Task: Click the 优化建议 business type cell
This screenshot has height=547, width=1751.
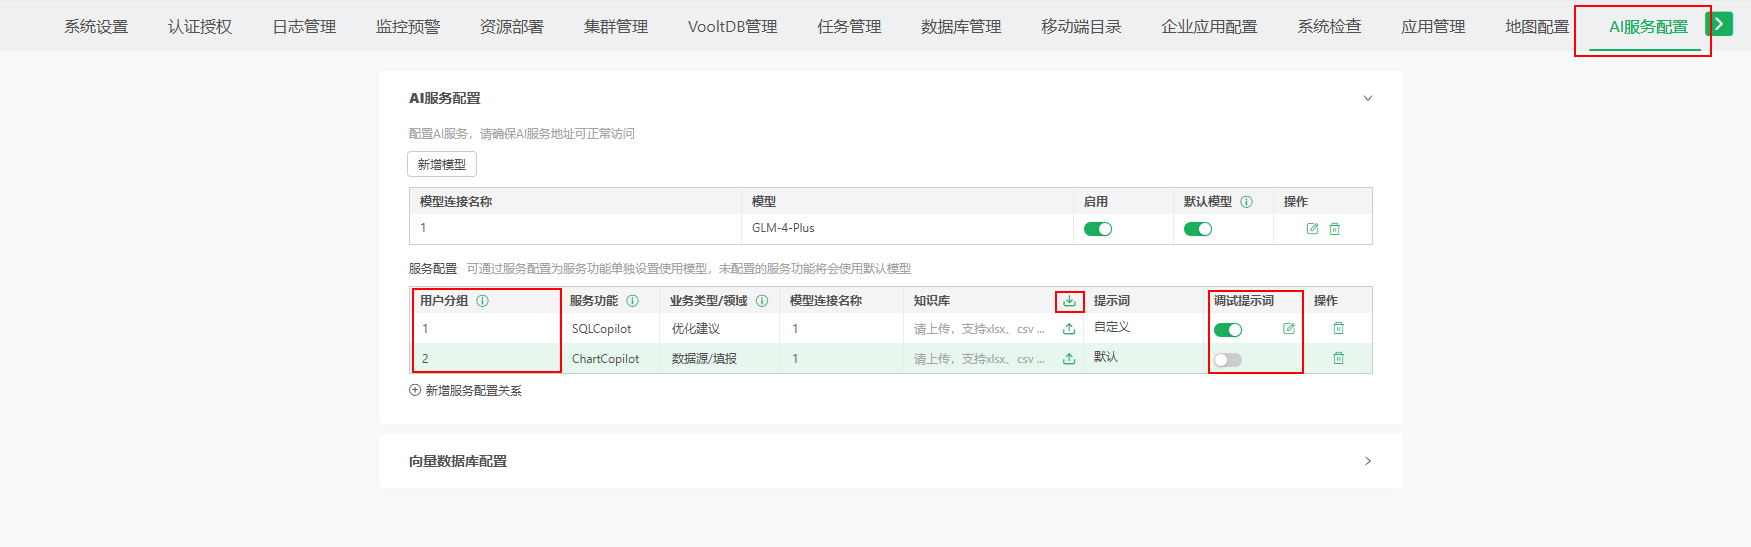Action: [x=696, y=329]
